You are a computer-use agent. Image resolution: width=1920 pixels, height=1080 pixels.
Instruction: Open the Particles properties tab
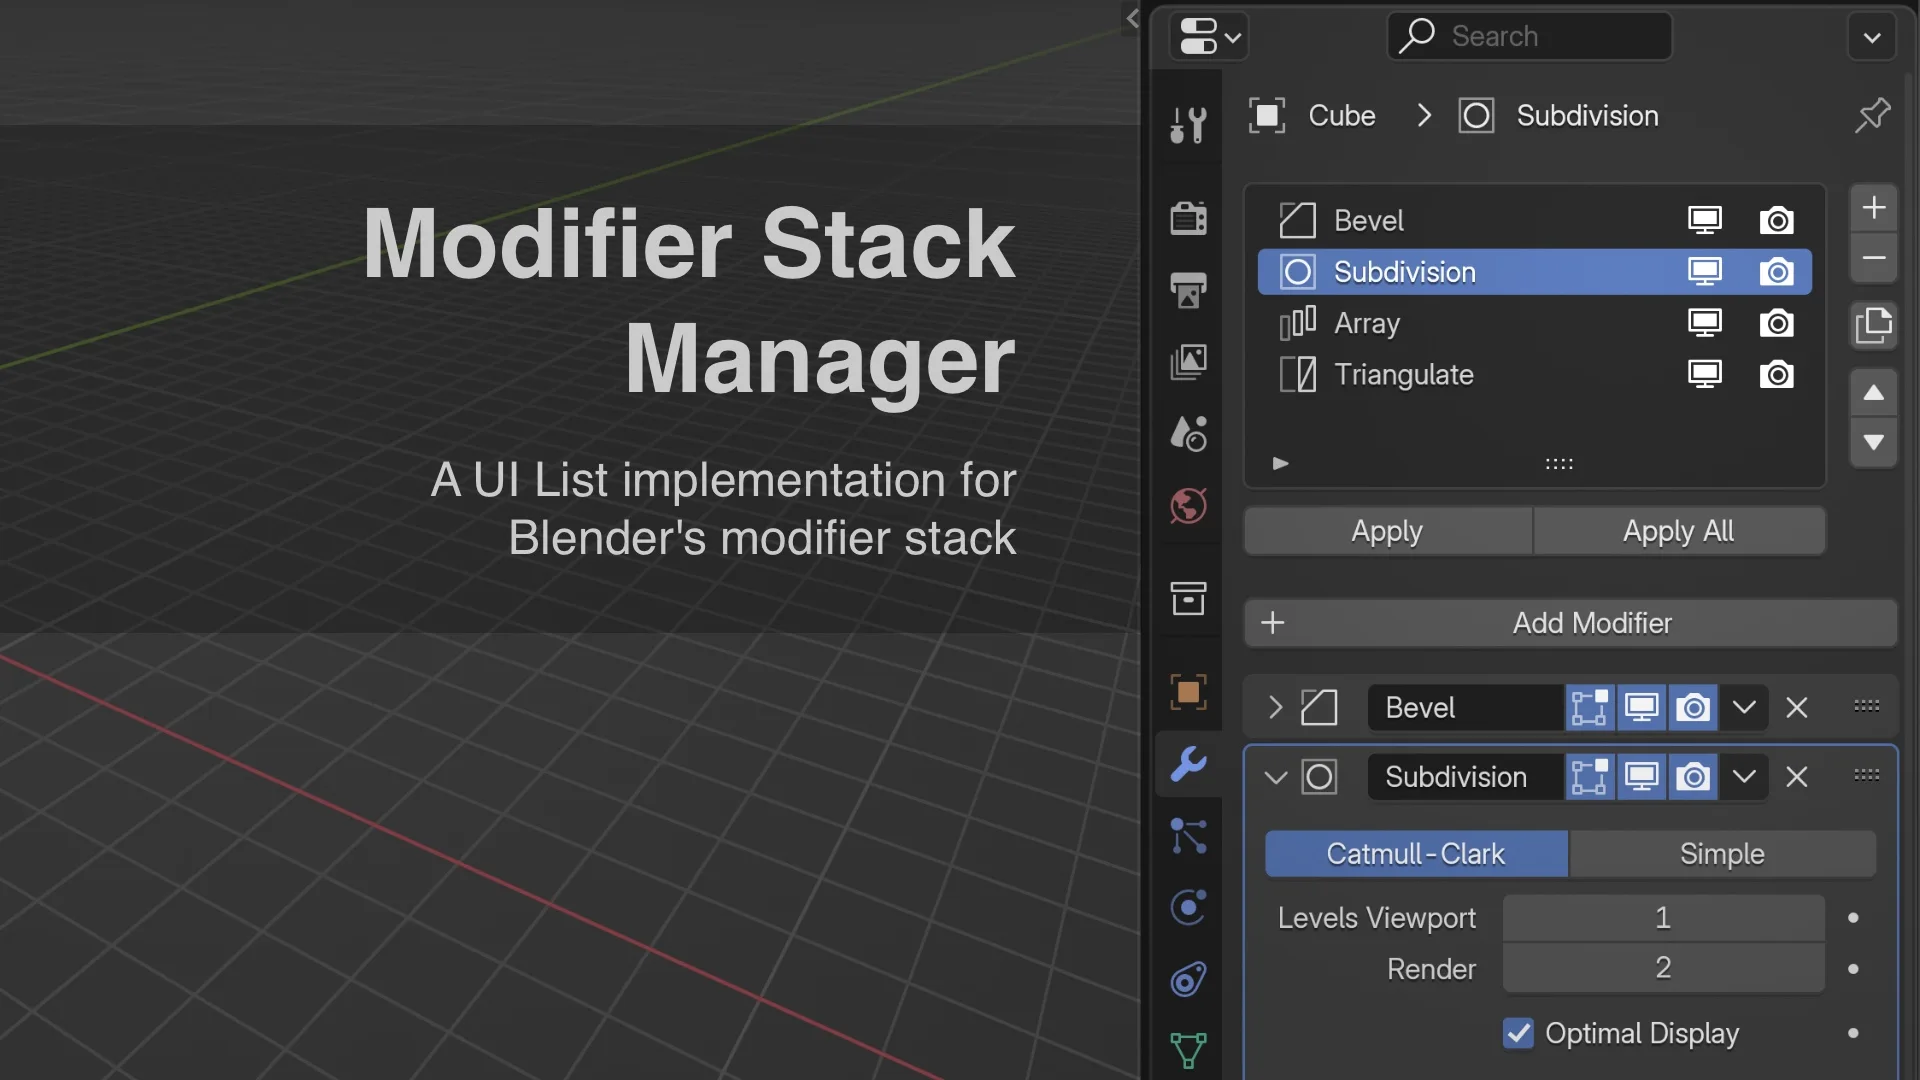[1188, 836]
